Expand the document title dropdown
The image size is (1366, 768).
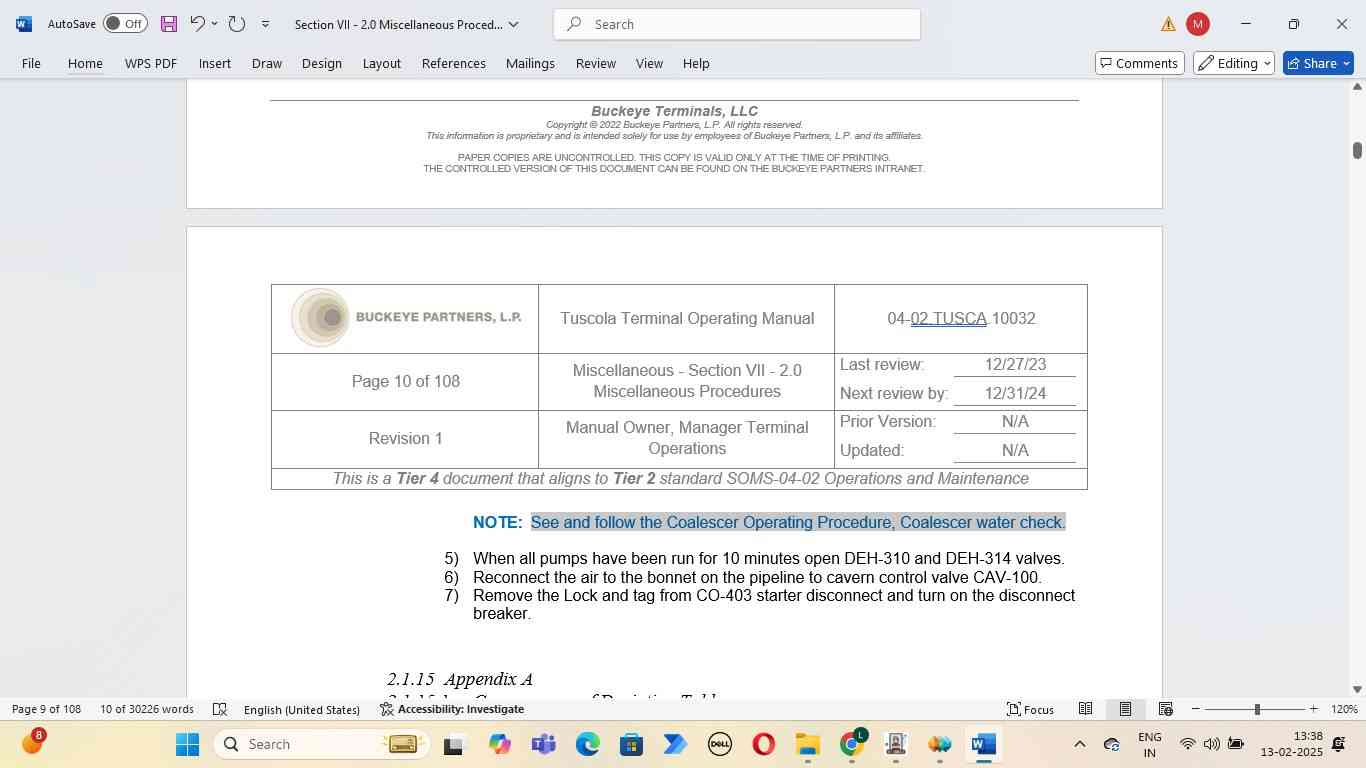[514, 24]
